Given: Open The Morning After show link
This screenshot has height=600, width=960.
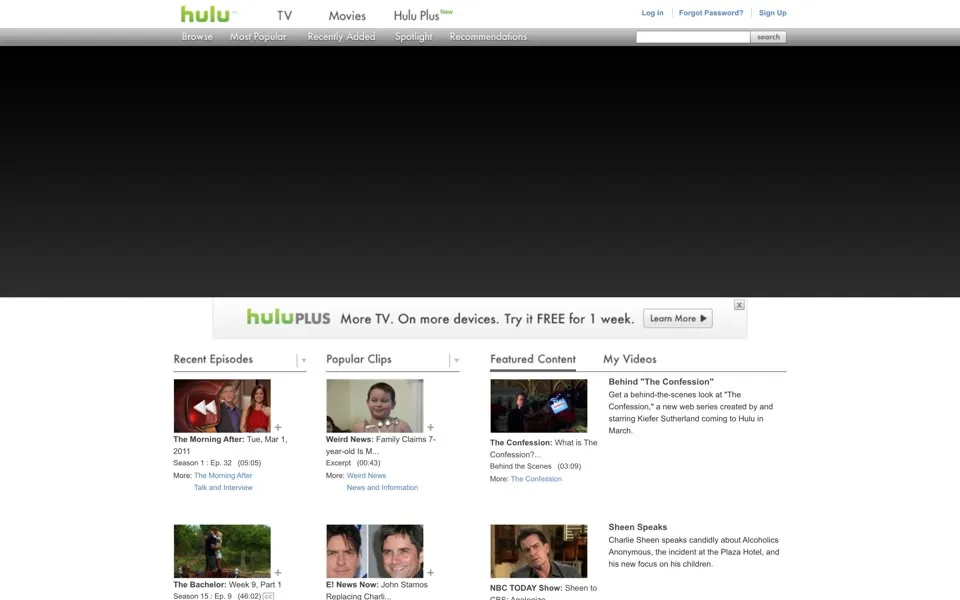Looking at the screenshot, I should pos(223,476).
